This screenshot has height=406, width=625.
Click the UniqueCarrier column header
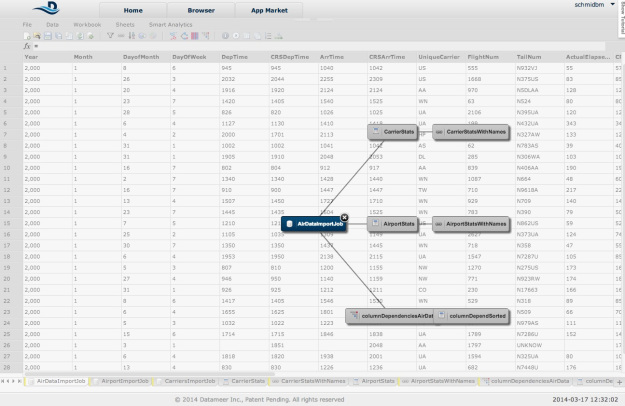pyautogui.click(x=440, y=57)
